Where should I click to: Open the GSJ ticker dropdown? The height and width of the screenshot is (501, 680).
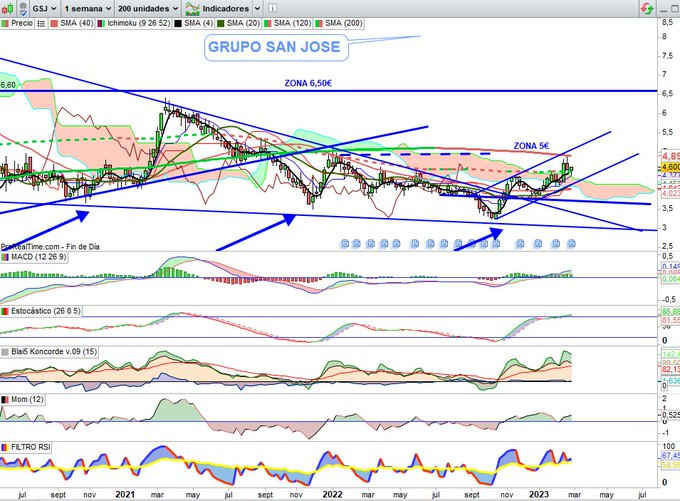pyautogui.click(x=45, y=8)
